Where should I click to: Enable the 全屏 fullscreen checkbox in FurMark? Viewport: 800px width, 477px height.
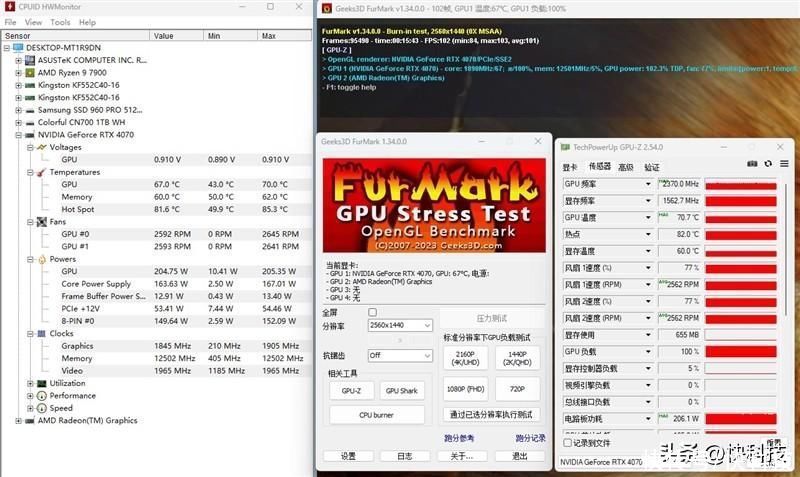tap(372, 312)
